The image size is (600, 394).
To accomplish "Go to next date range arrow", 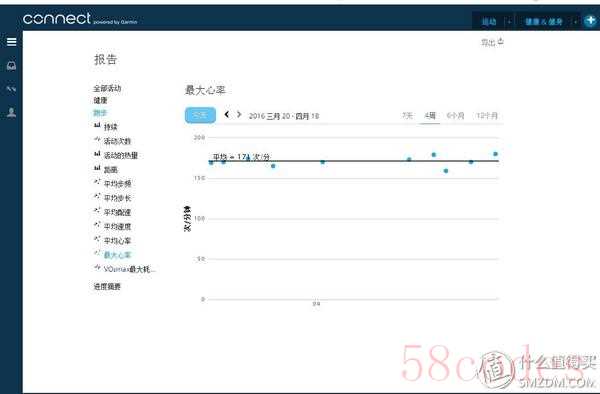I will click(x=239, y=114).
